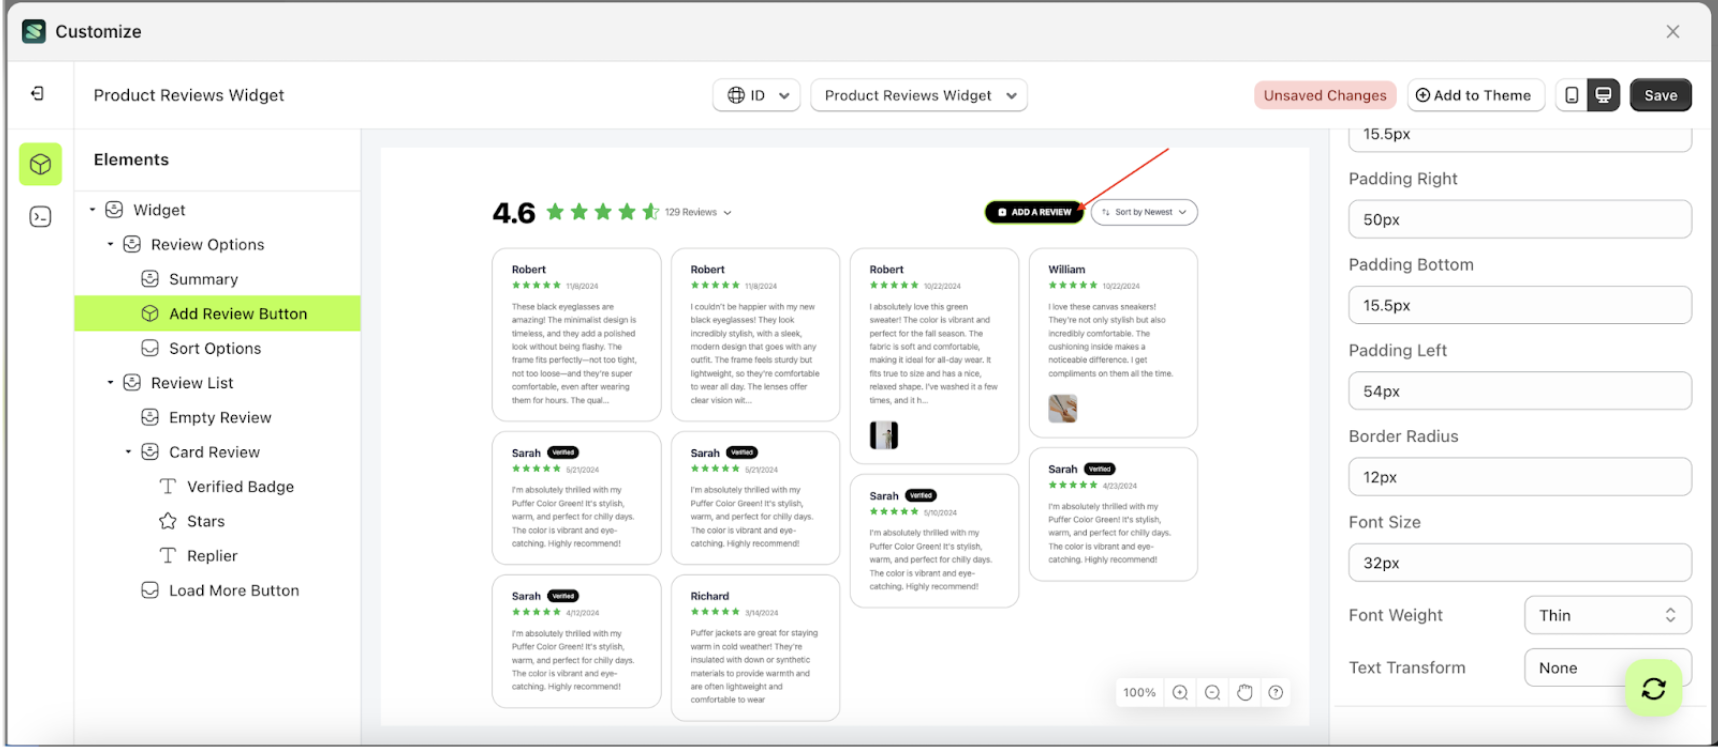Open the code console sidebar icon
1718x752 pixels.
(40, 217)
